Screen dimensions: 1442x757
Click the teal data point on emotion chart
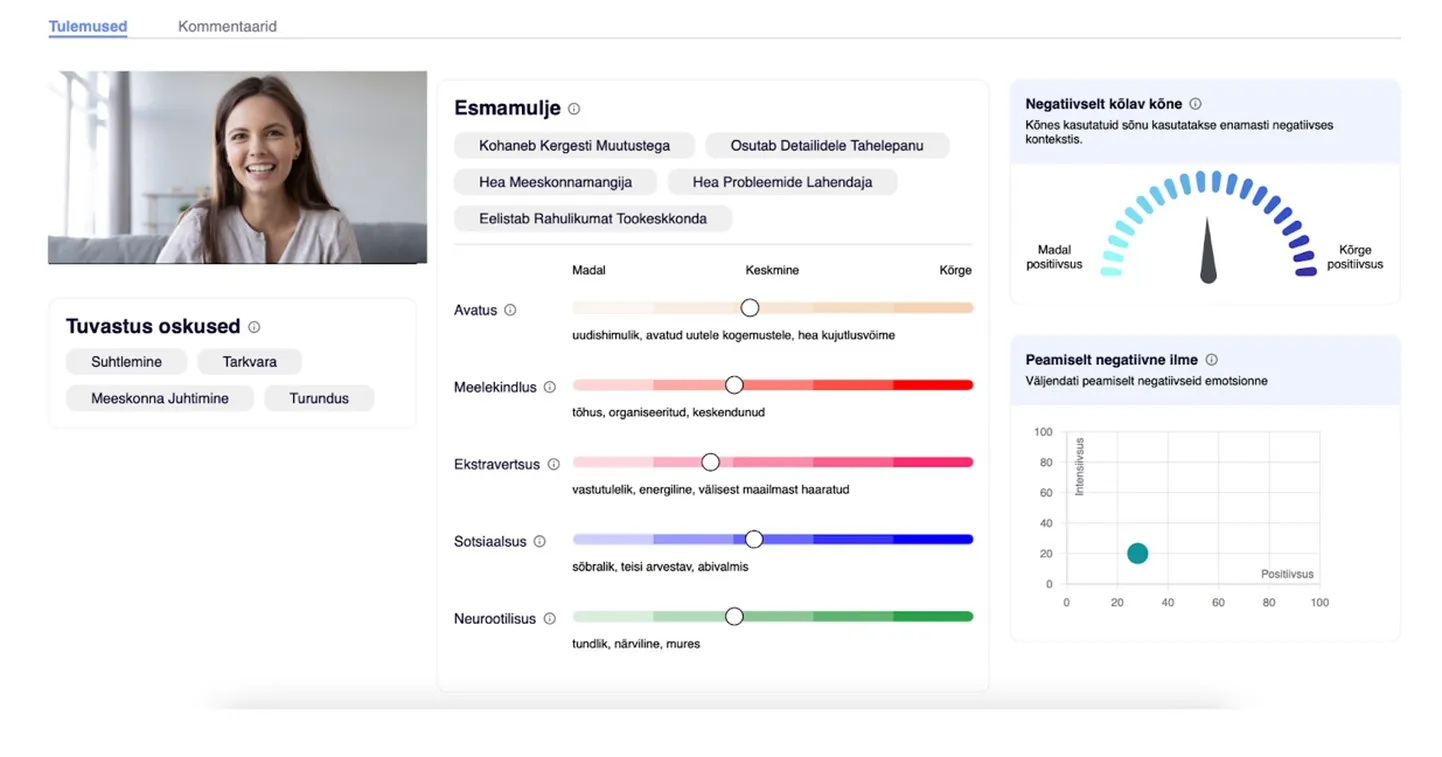click(x=1137, y=554)
